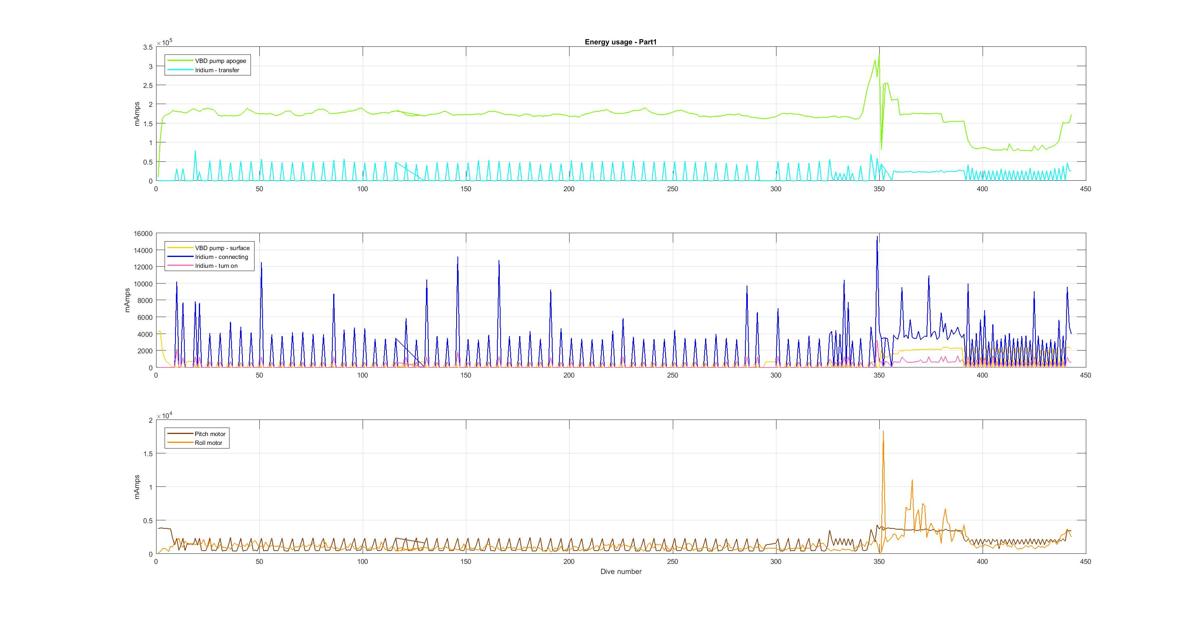Click "100" x-axis tick under bottom plot
1200x622 pixels.
[362, 562]
